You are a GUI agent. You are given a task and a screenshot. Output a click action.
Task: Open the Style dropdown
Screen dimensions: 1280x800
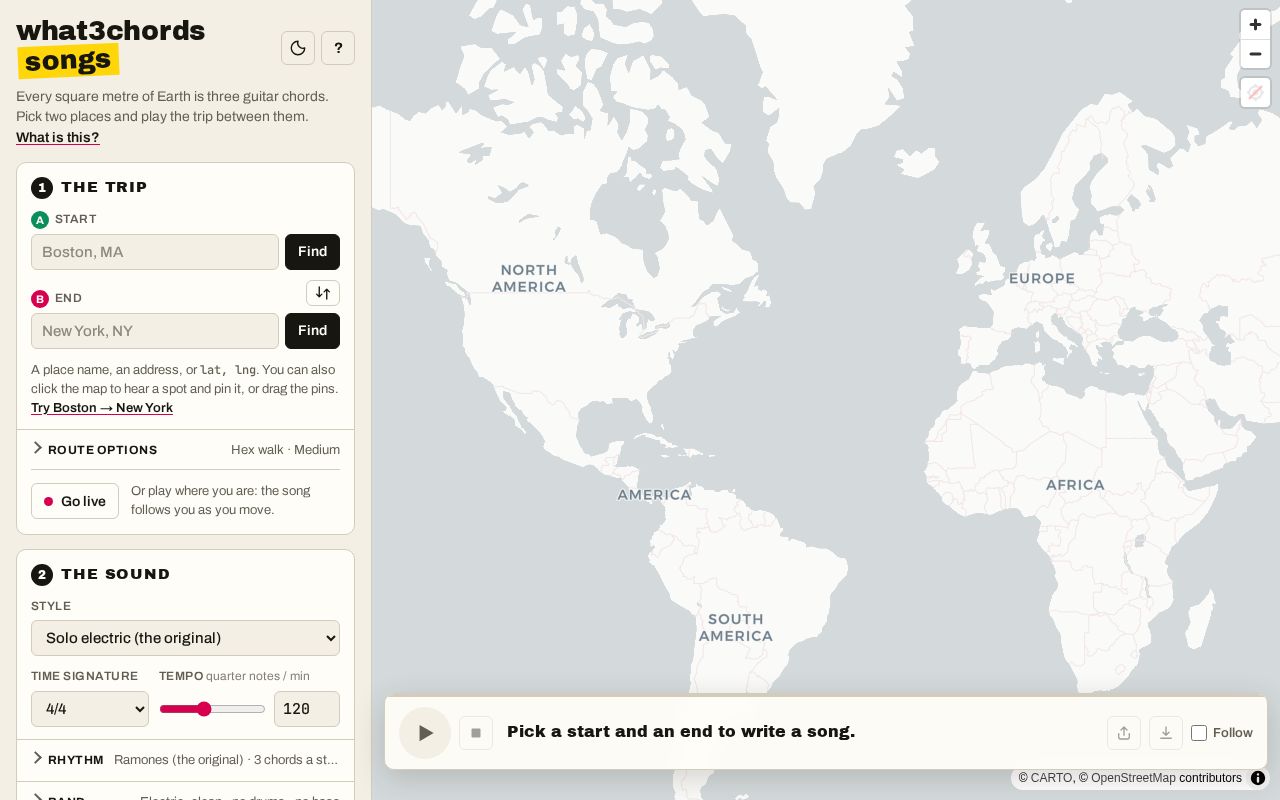pyautogui.click(x=185, y=638)
